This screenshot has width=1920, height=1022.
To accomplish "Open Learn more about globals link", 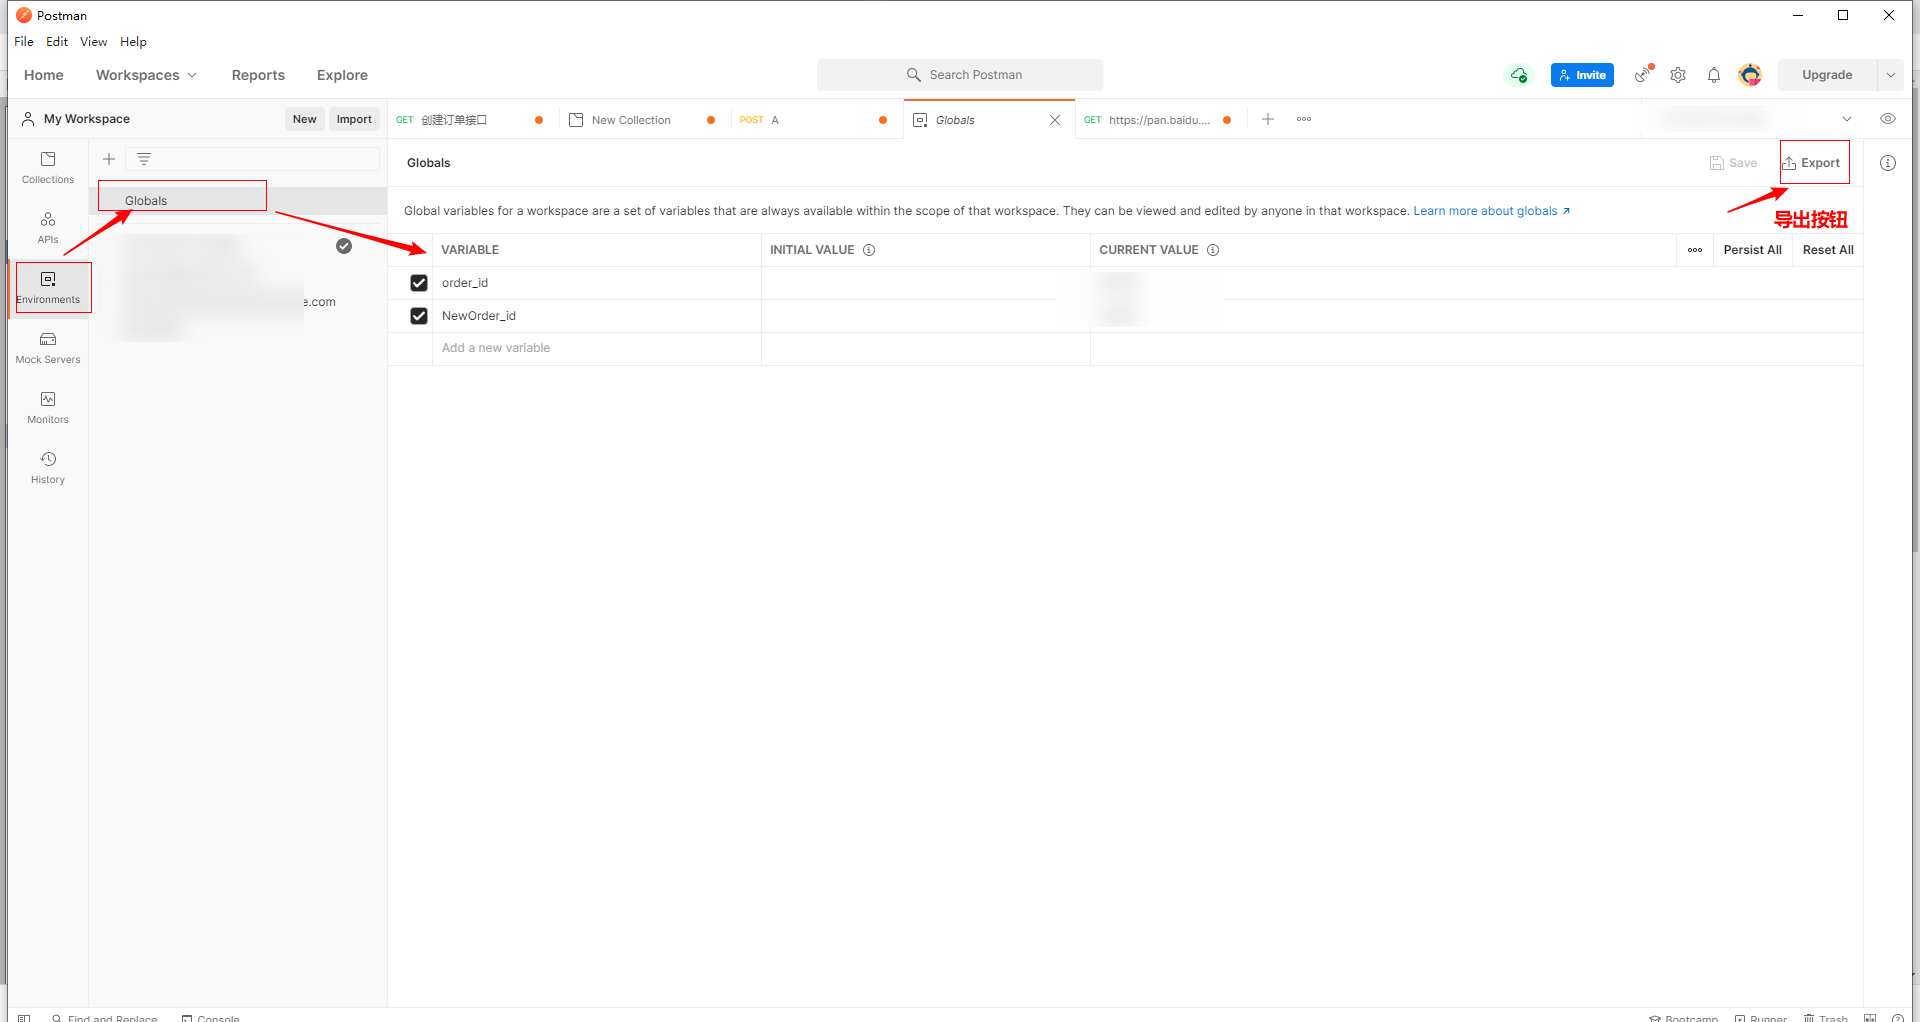I will tap(1491, 211).
